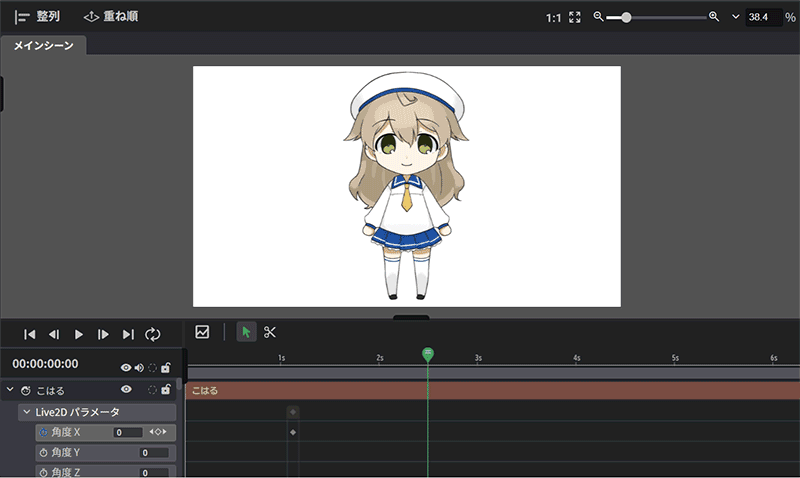Click the 4s mark on the ruler

click(577, 358)
